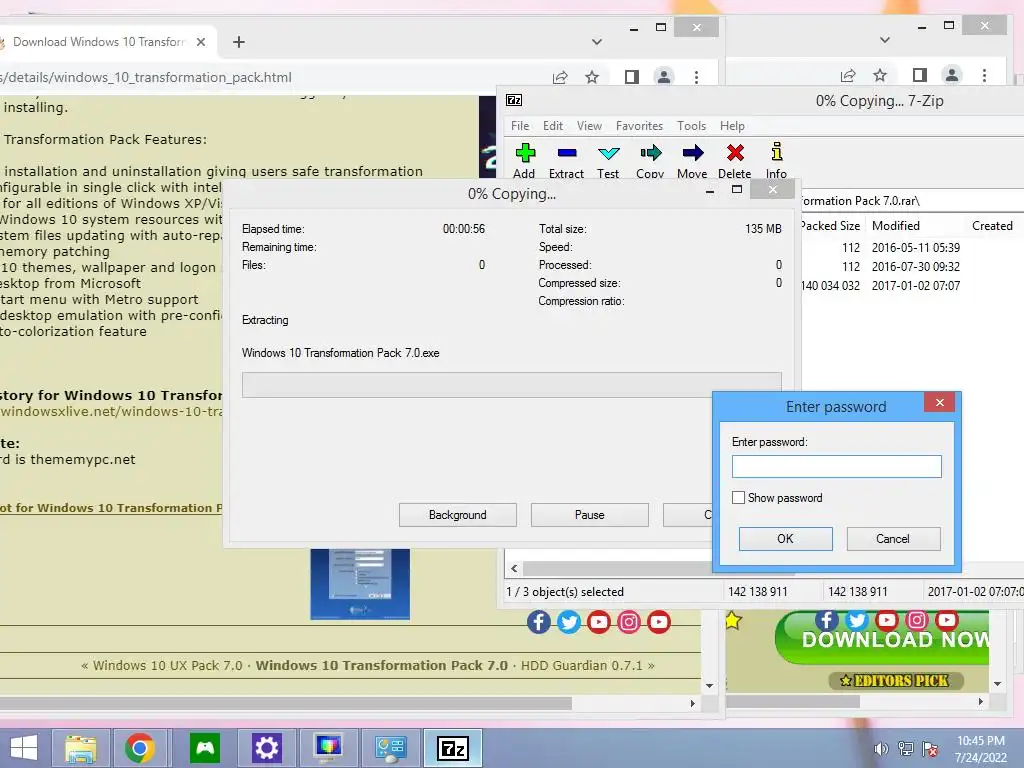
Task: Run the Test tool in 7-Zip
Action: [x=608, y=160]
